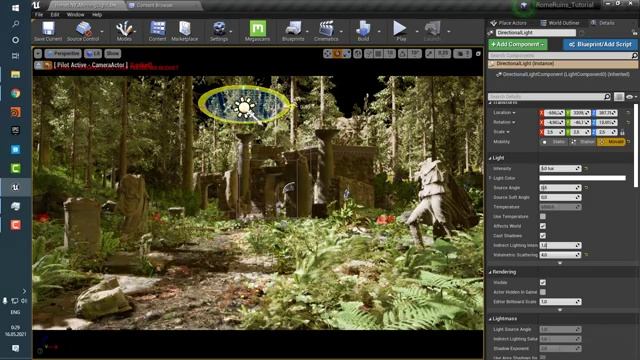The height and width of the screenshot is (360, 640).
Task: Click the Blueprint/Add Script button
Action: 600,44
